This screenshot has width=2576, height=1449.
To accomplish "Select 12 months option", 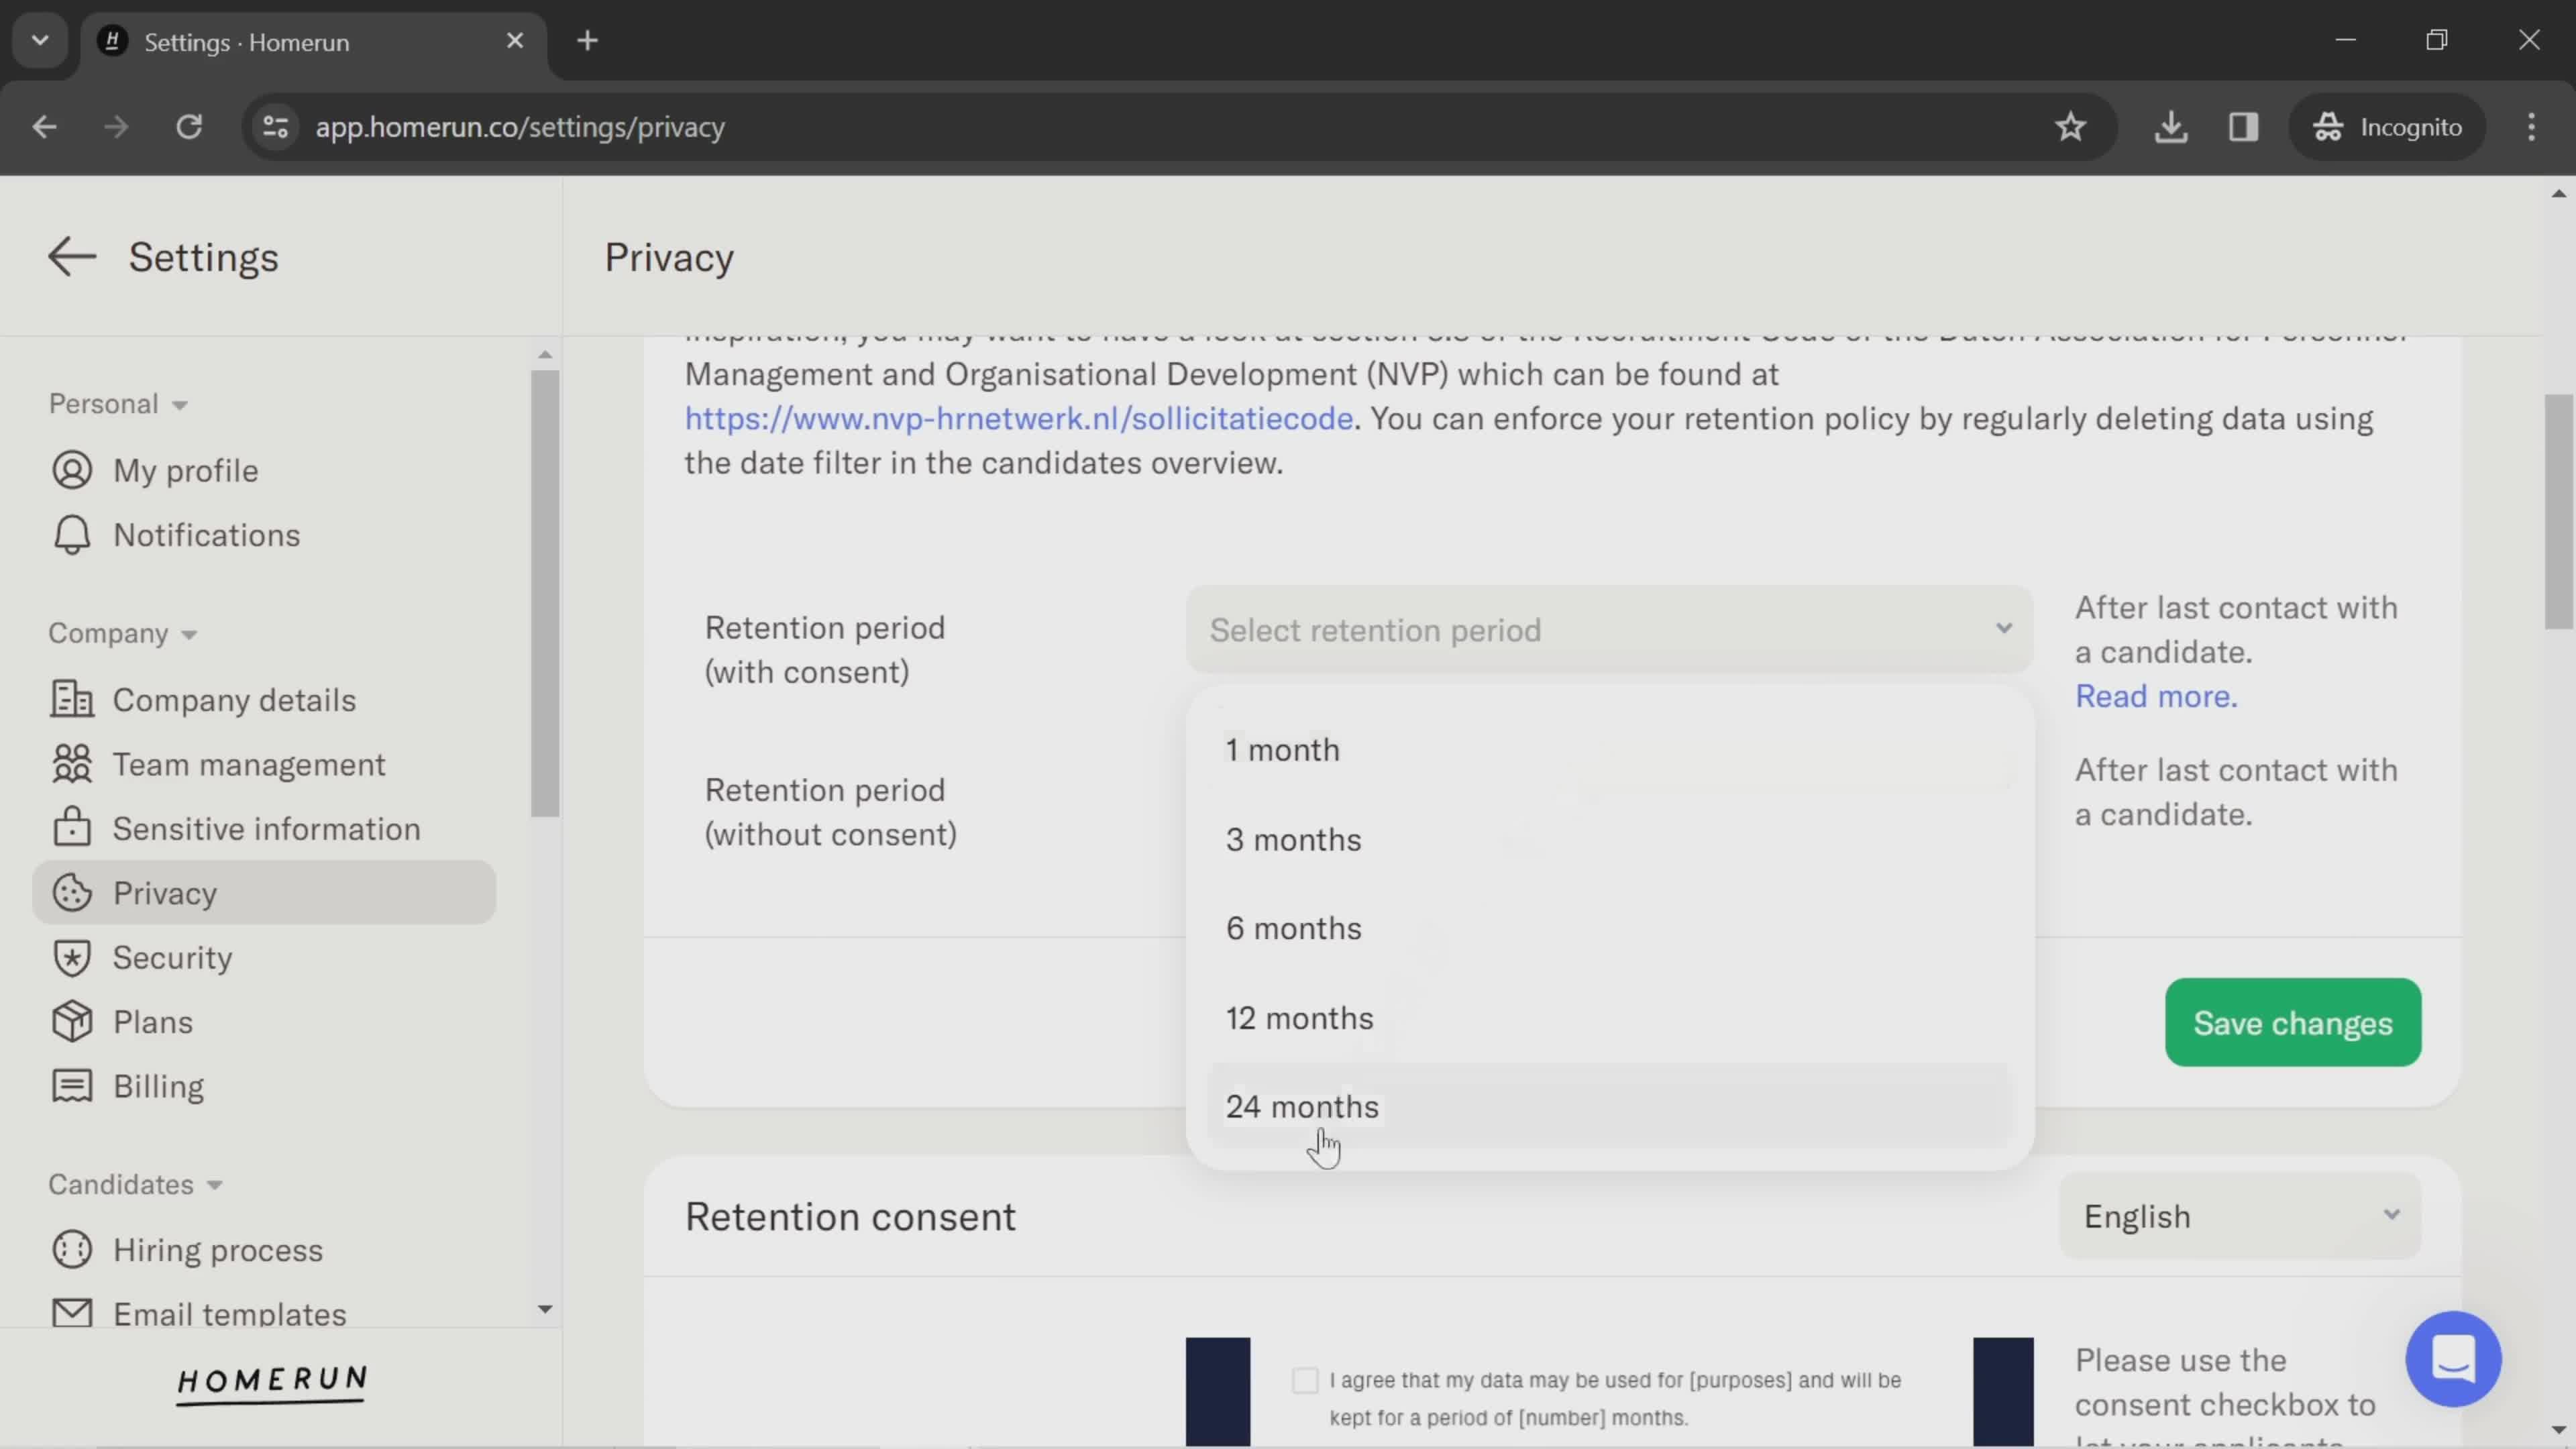I will coord(1609,1018).
